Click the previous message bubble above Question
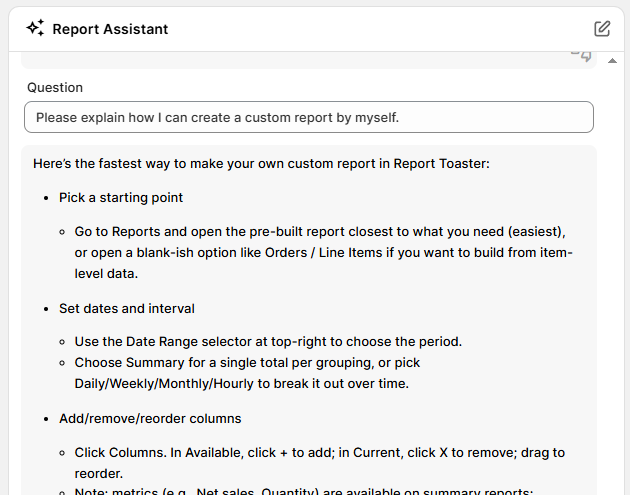The height and width of the screenshot is (495, 630). (x=300, y=59)
